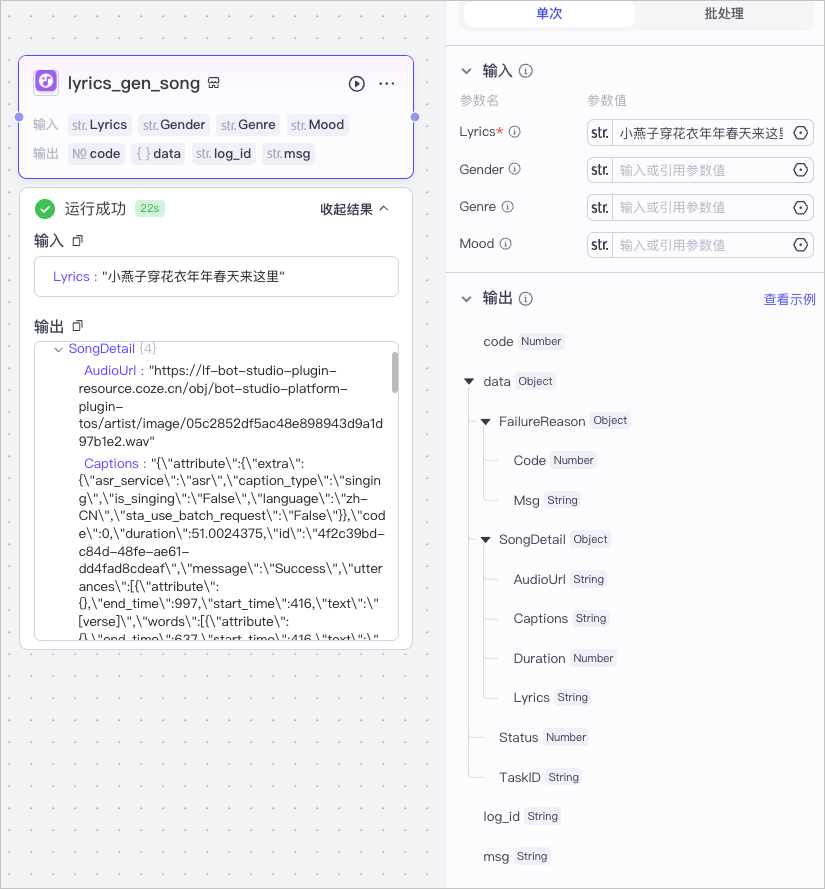Select the TaskID String row
The width and height of the screenshot is (825, 889).
(x=540, y=777)
